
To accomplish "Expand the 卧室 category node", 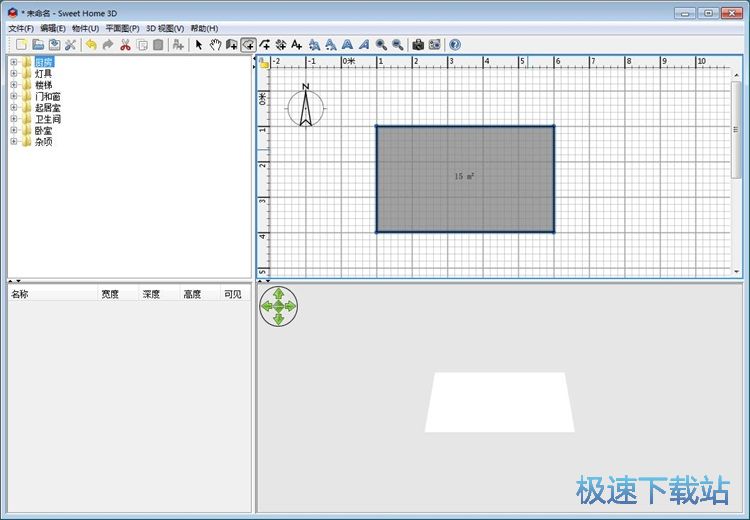I will point(14,130).
